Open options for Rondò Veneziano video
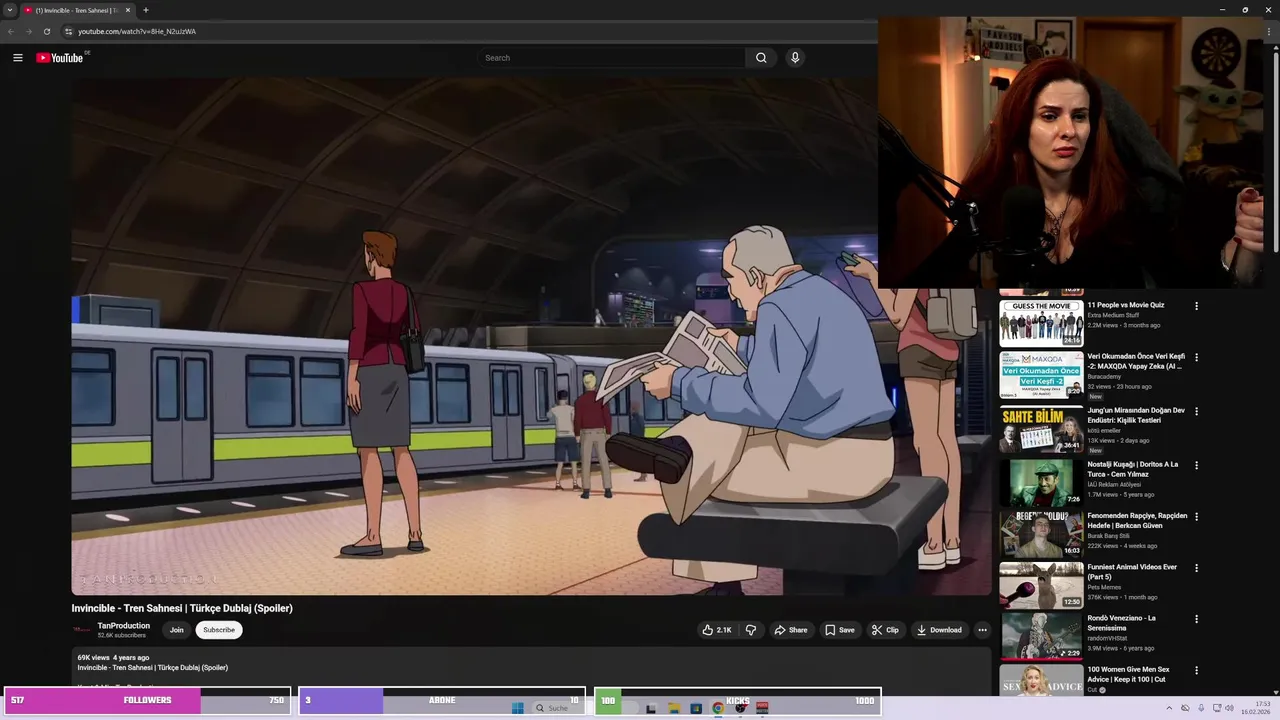Screen dimensions: 1280x720 click(1196, 619)
